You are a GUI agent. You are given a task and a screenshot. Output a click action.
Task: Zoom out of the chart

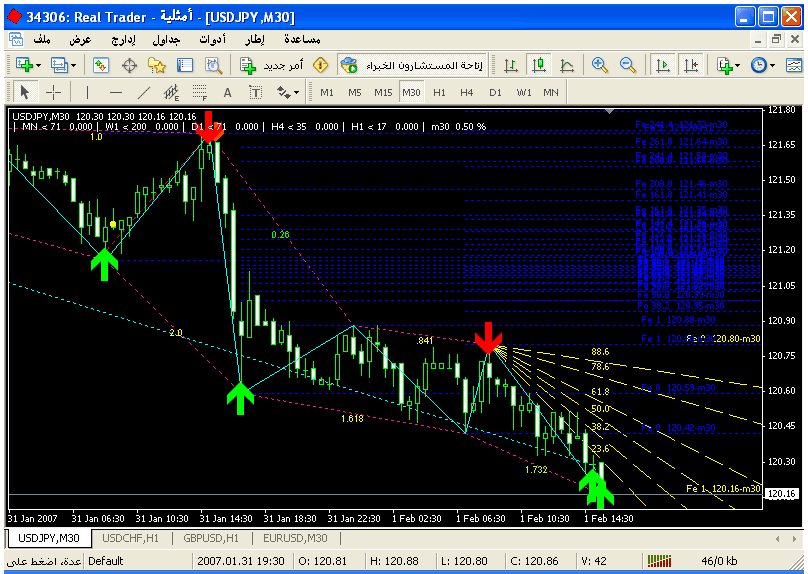(628, 64)
